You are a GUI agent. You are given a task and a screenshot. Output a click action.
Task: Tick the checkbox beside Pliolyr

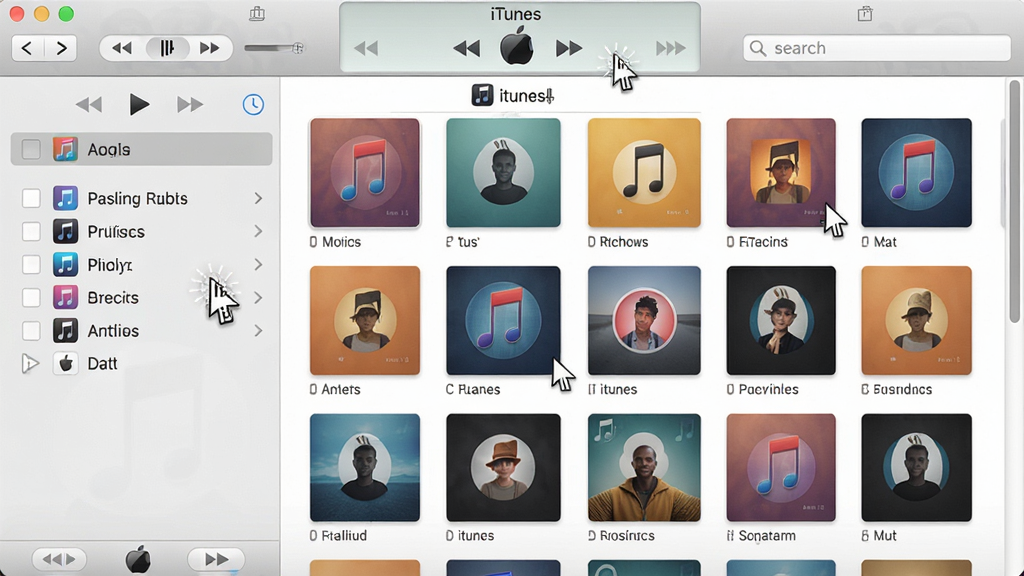click(31, 264)
